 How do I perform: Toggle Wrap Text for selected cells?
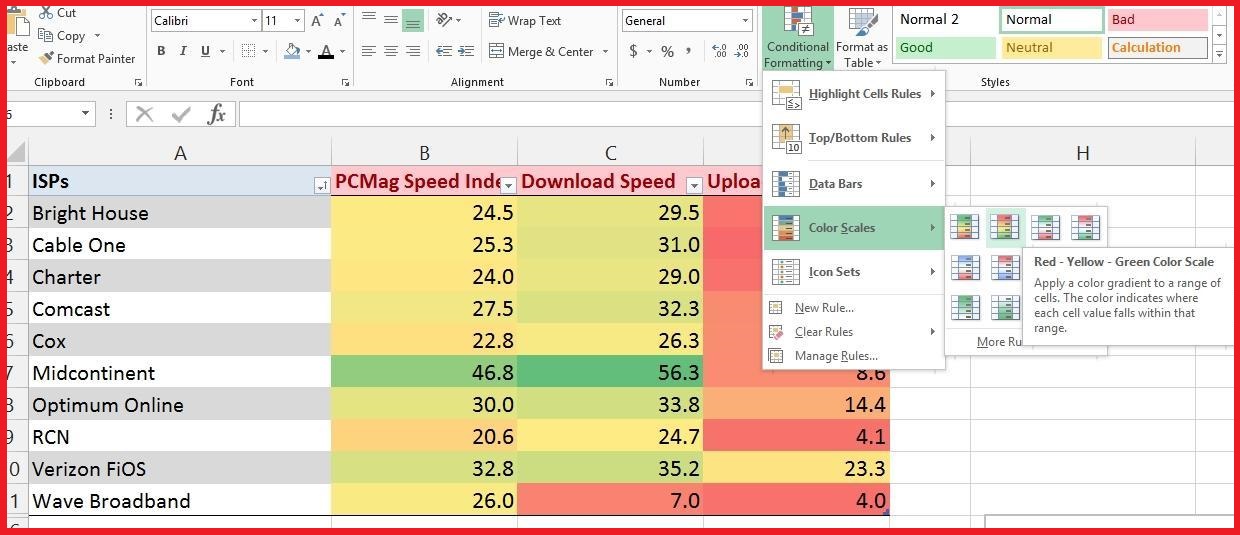pyautogui.click(x=524, y=21)
